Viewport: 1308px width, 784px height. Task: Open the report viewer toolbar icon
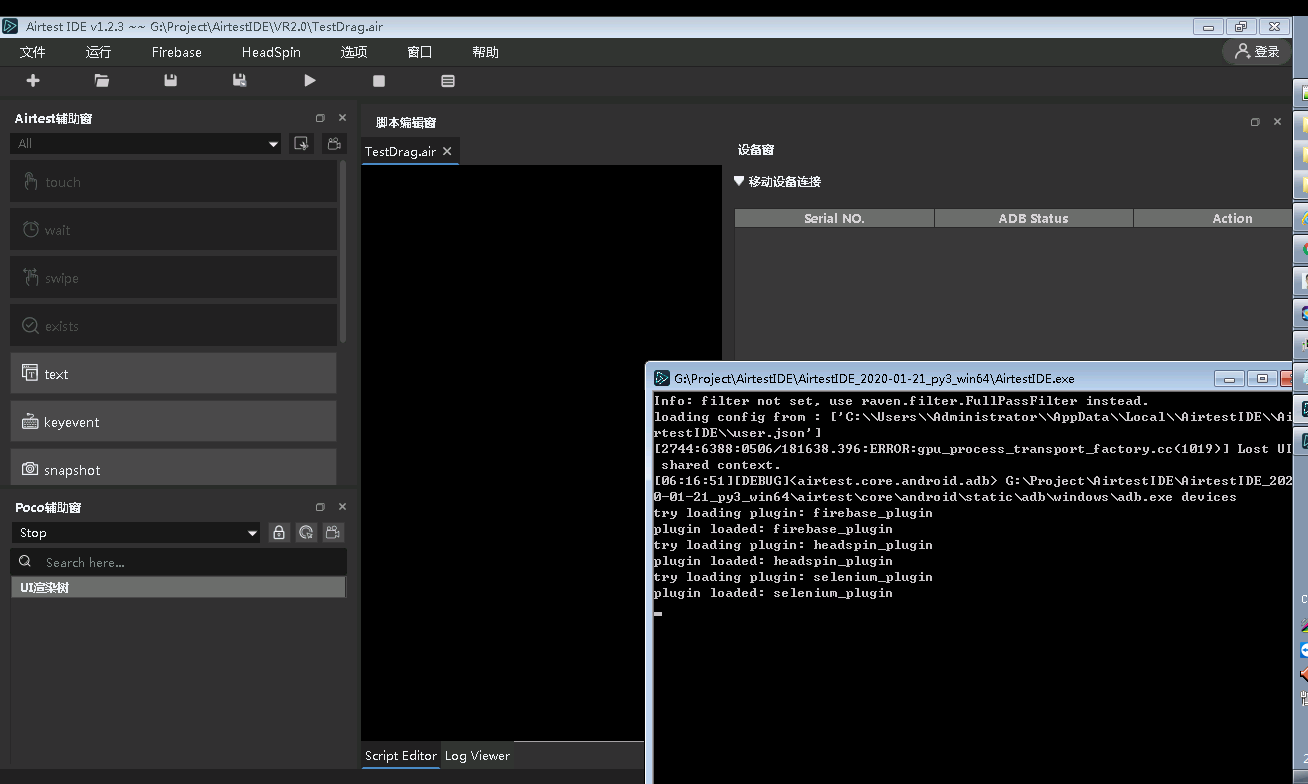[x=448, y=81]
